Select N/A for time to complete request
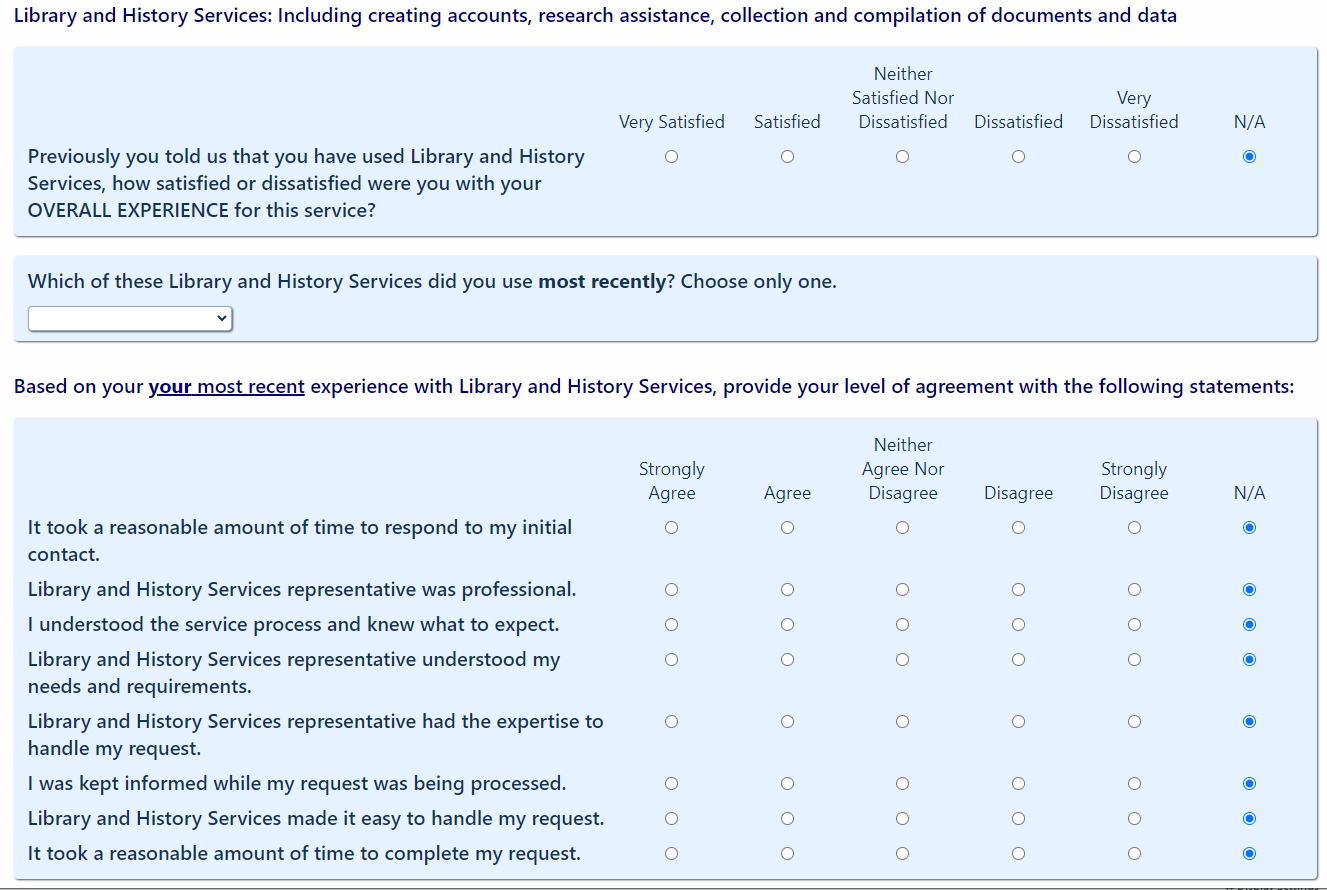This screenshot has width=1327, height=890. pyautogui.click(x=1249, y=854)
